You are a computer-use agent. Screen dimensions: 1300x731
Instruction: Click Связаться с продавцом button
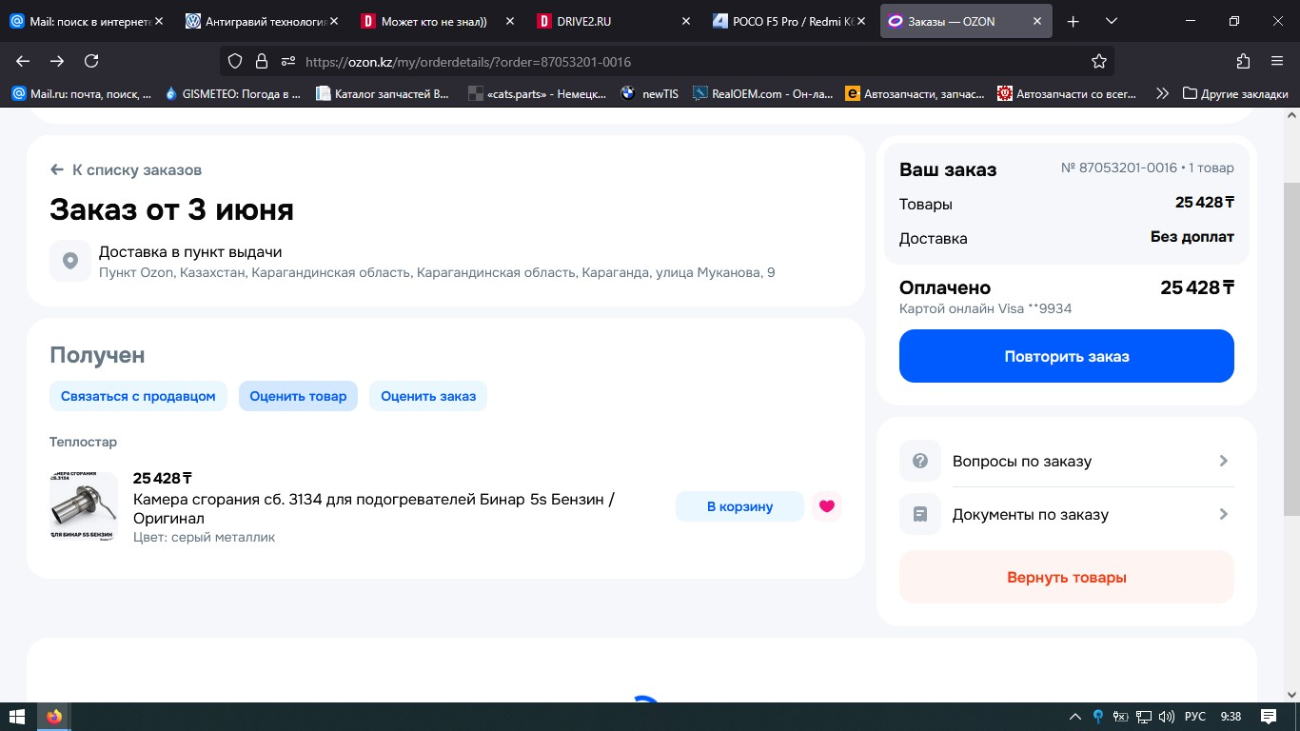tap(138, 396)
